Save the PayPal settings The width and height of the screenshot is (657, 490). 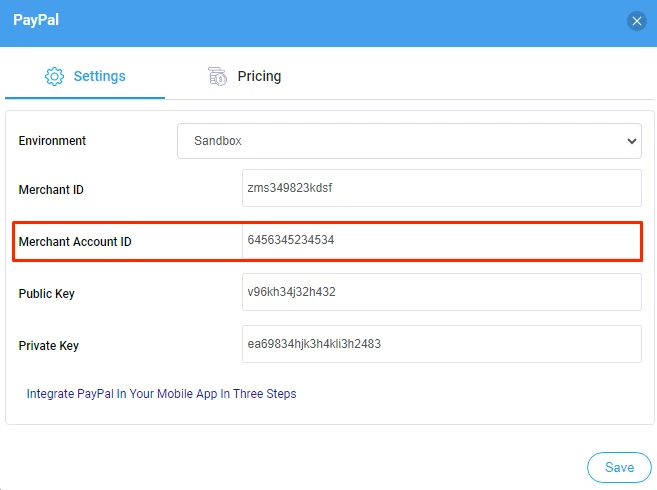click(619, 467)
